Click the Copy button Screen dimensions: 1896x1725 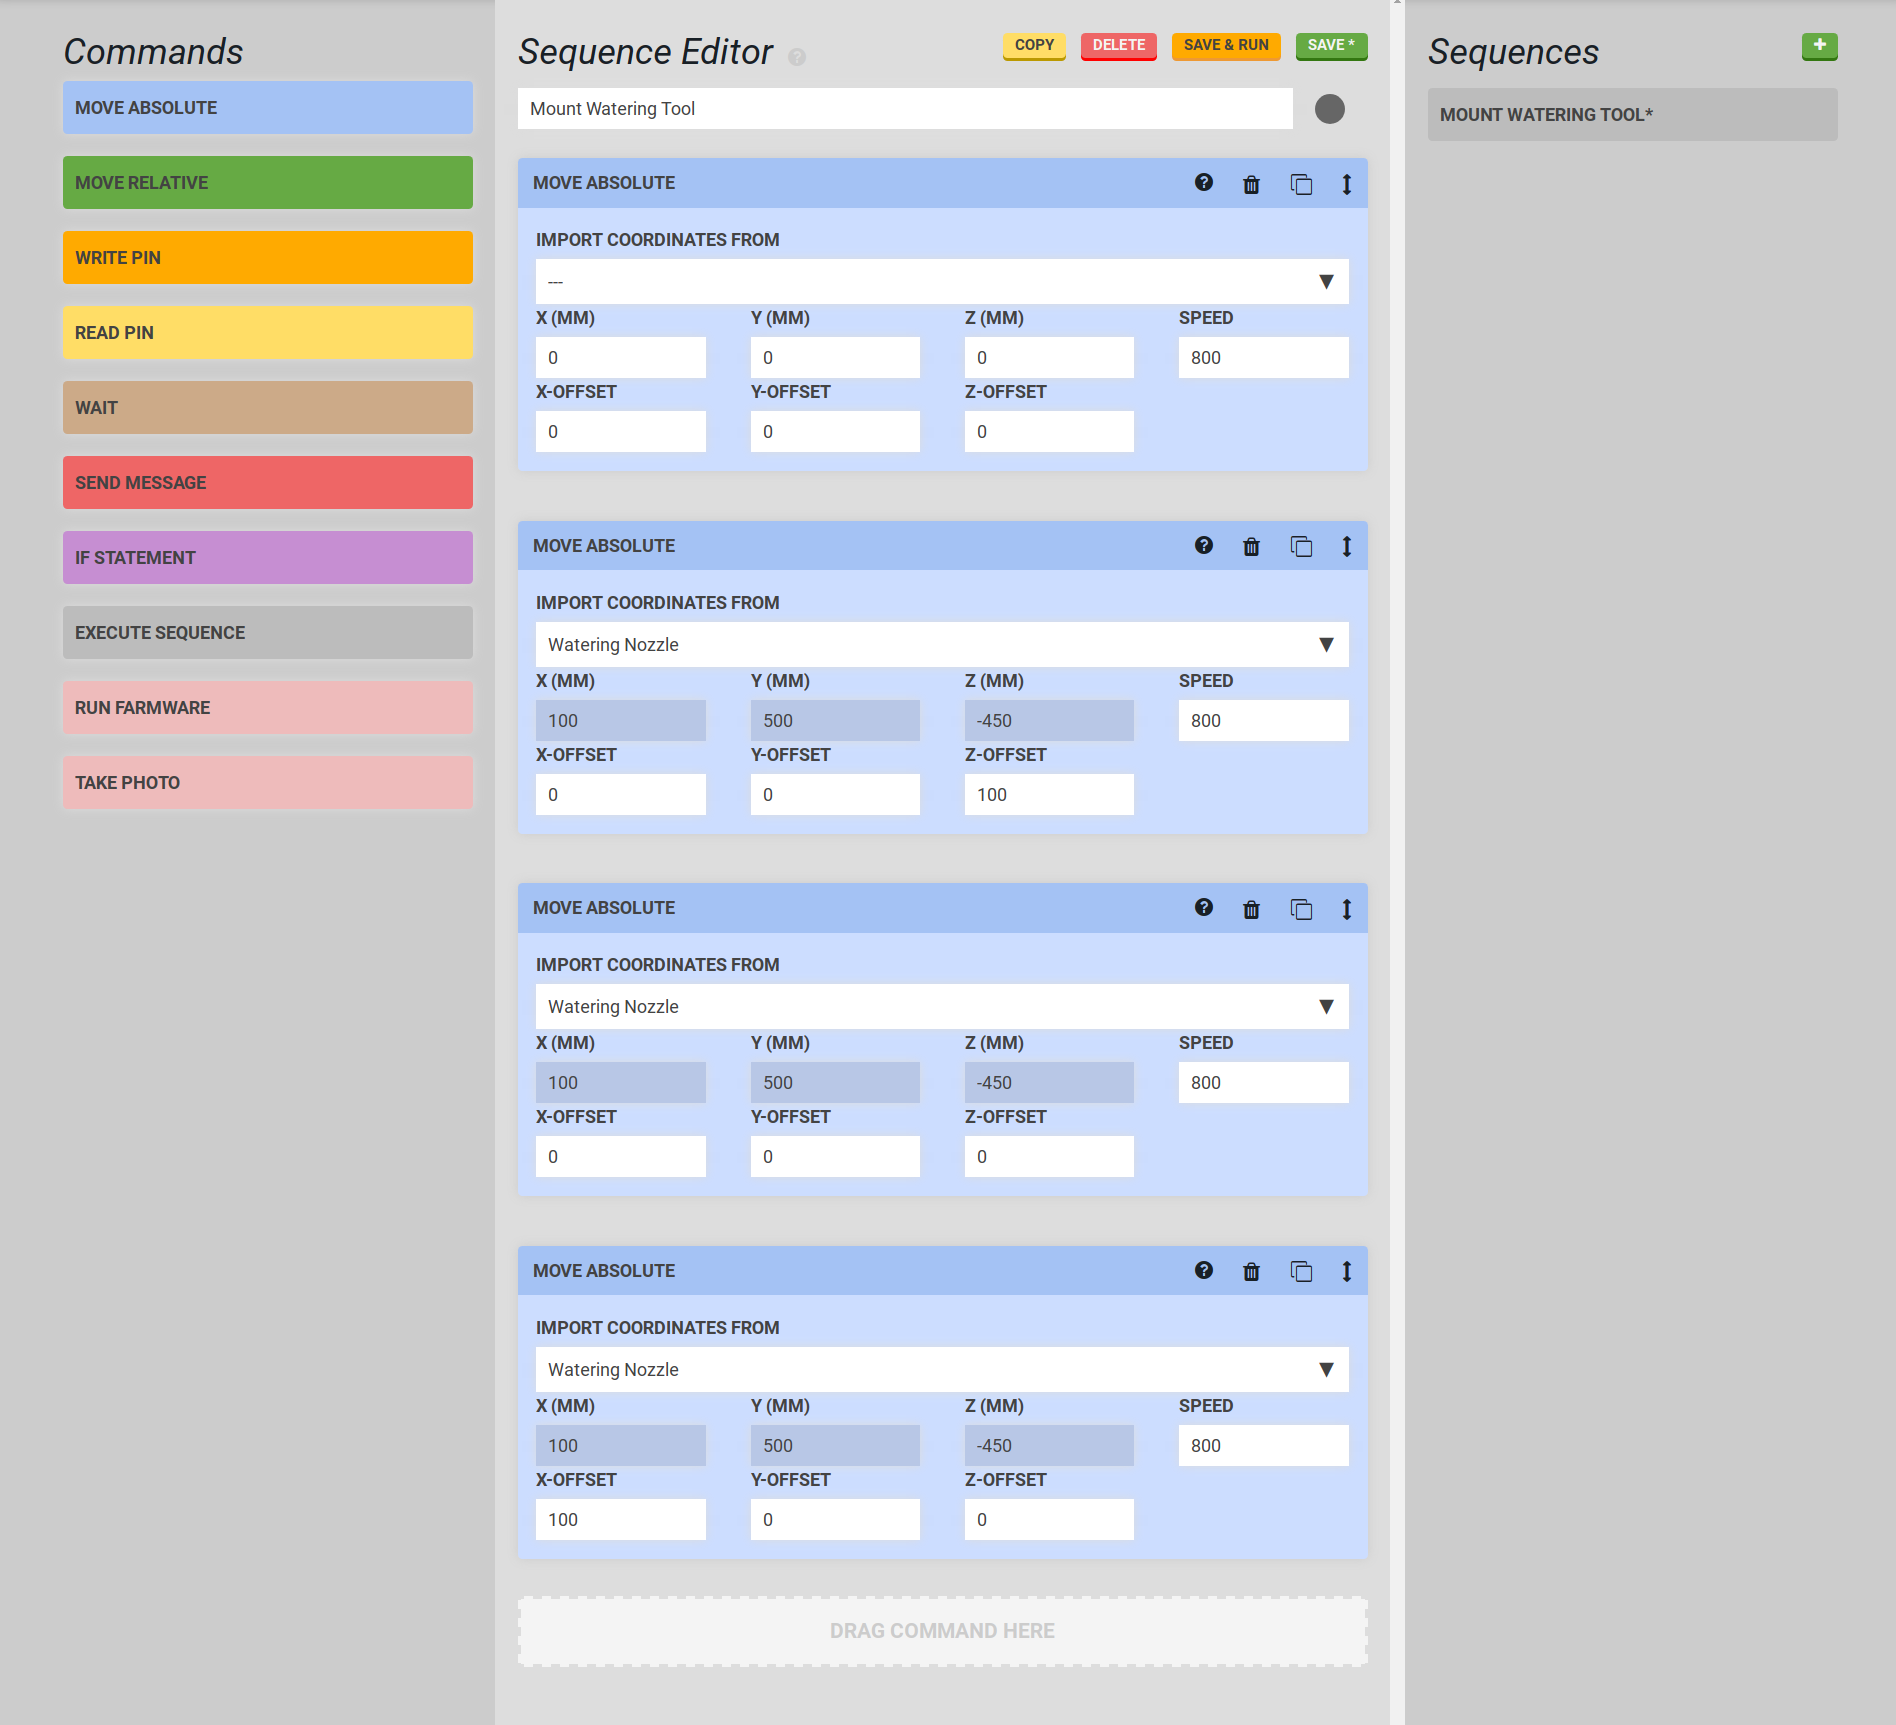coord(1034,46)
